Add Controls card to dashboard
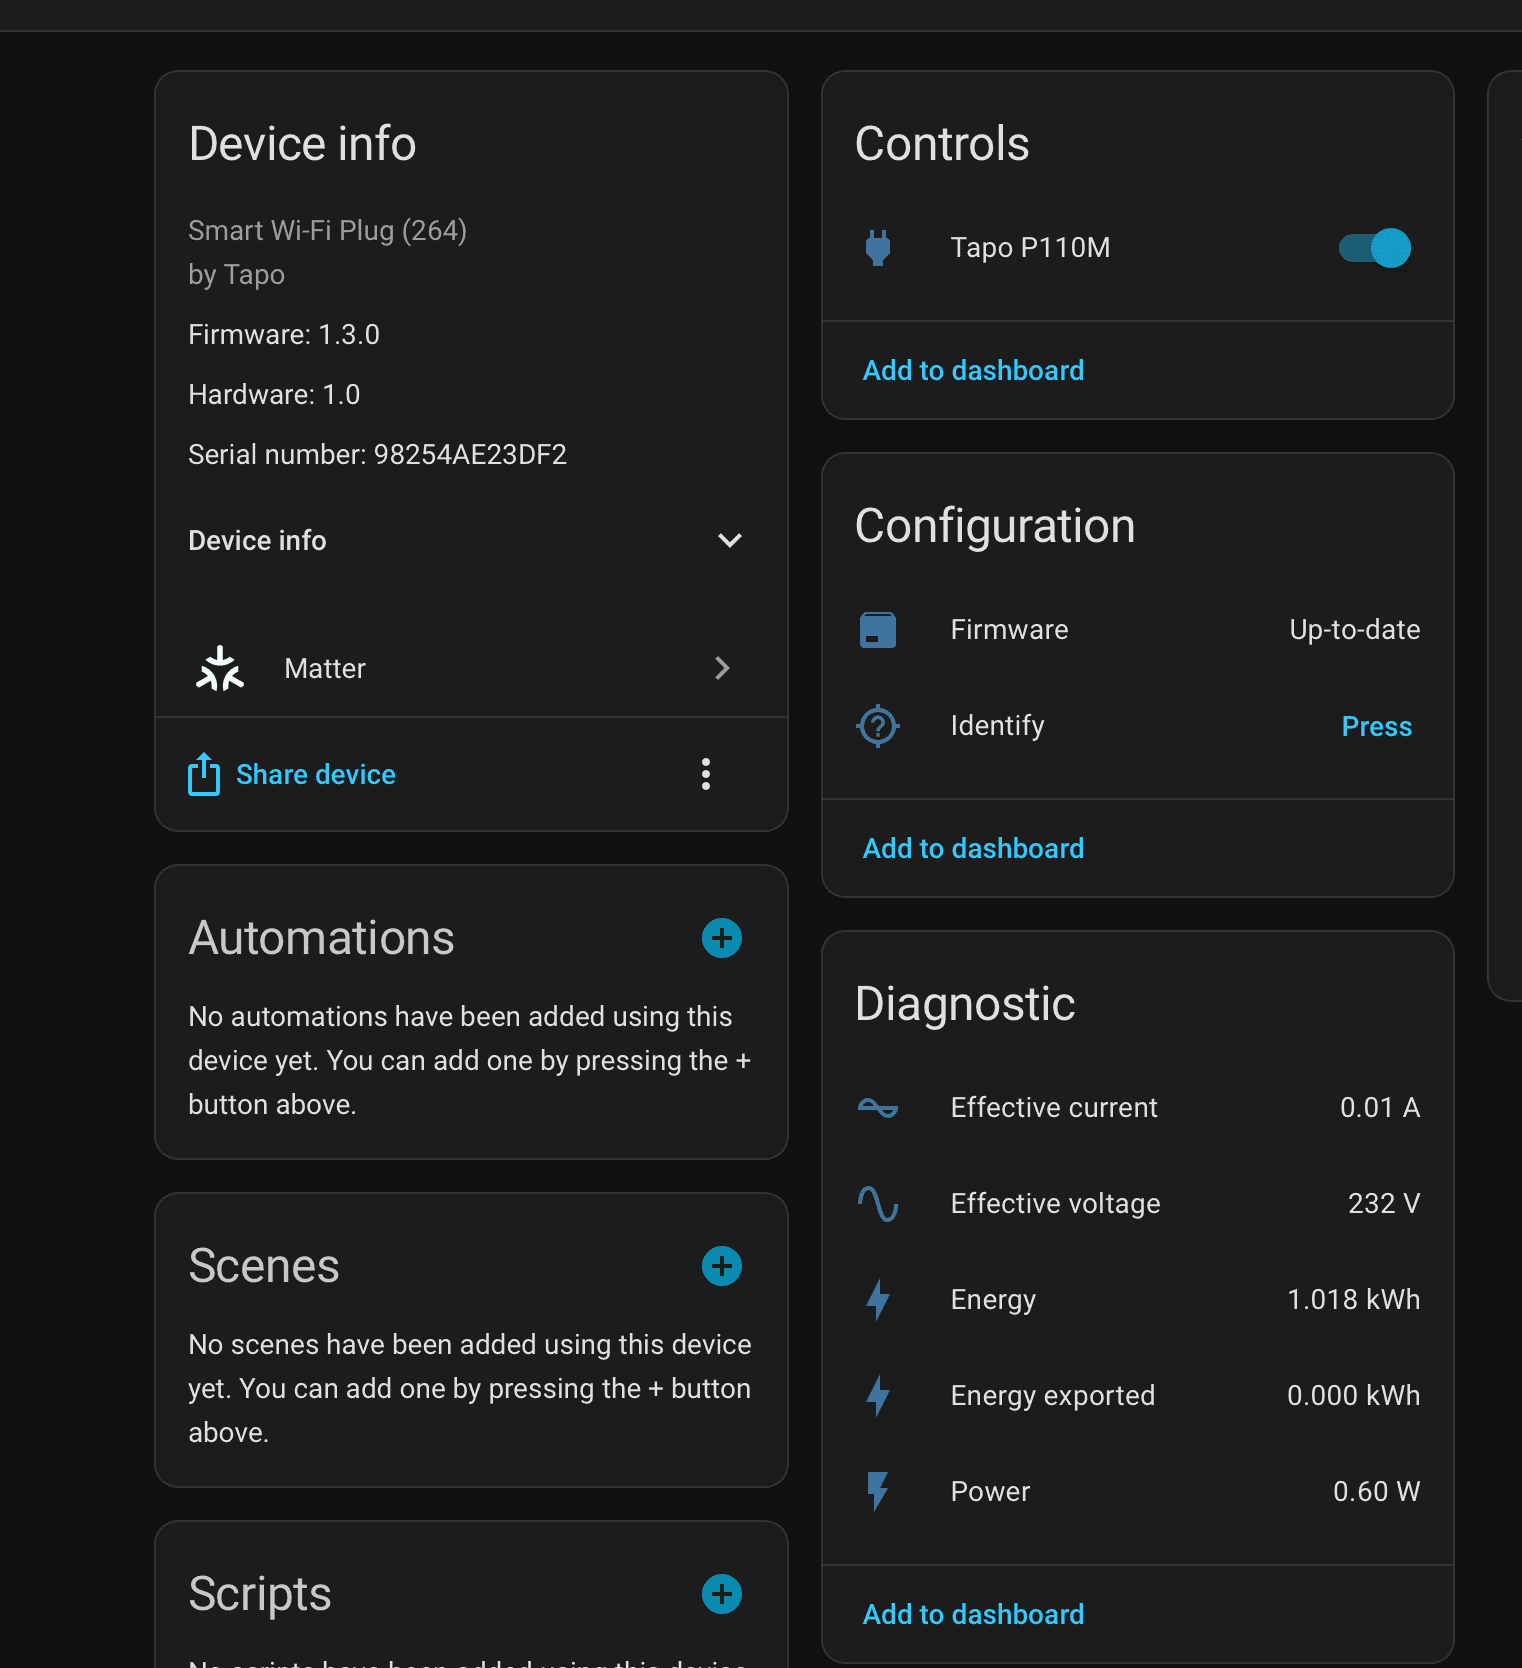The image size is (1522, 1668). 973,371
